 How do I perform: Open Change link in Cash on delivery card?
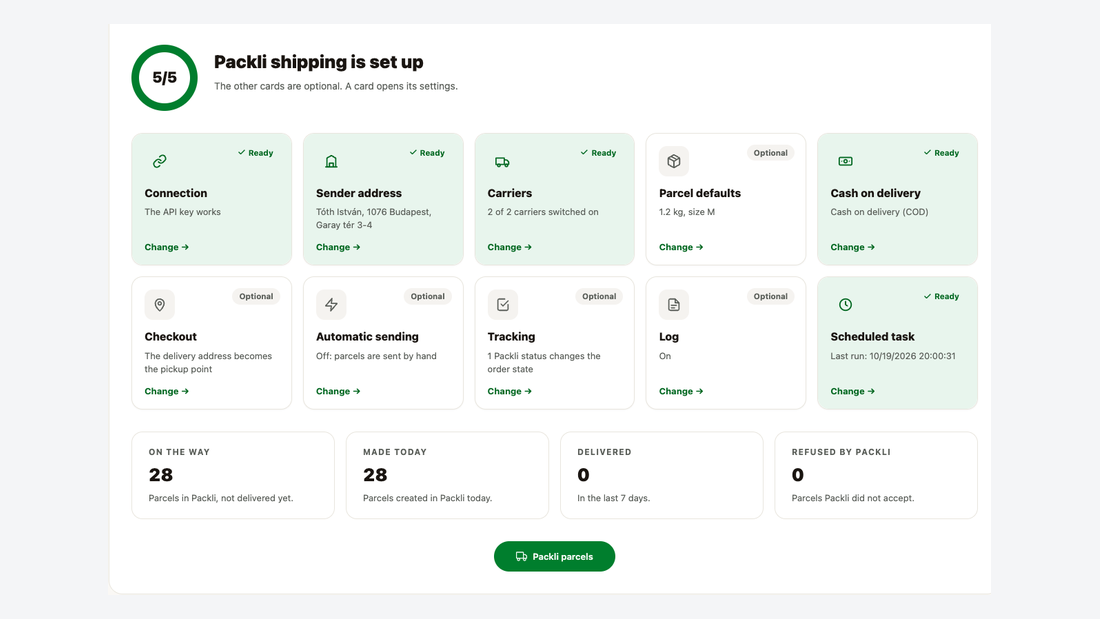852,247
